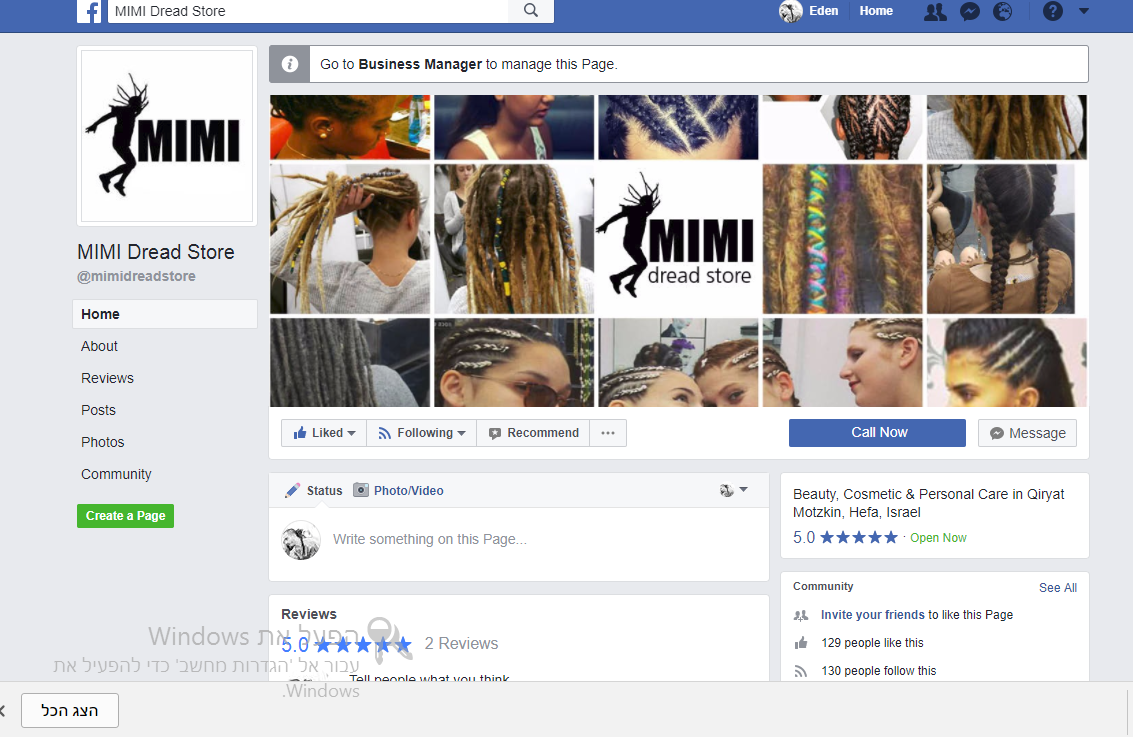Select Posts in the page sidebar
The image size is (1133, 737).
click(x=98, y=410)
